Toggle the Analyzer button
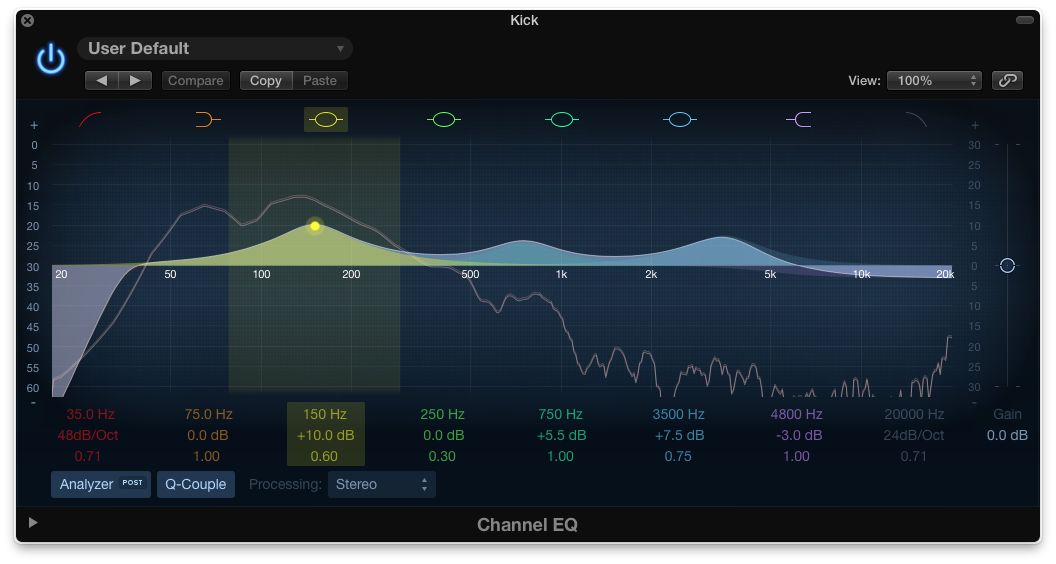The image size is (1056, 564). (x=101, y=484)
